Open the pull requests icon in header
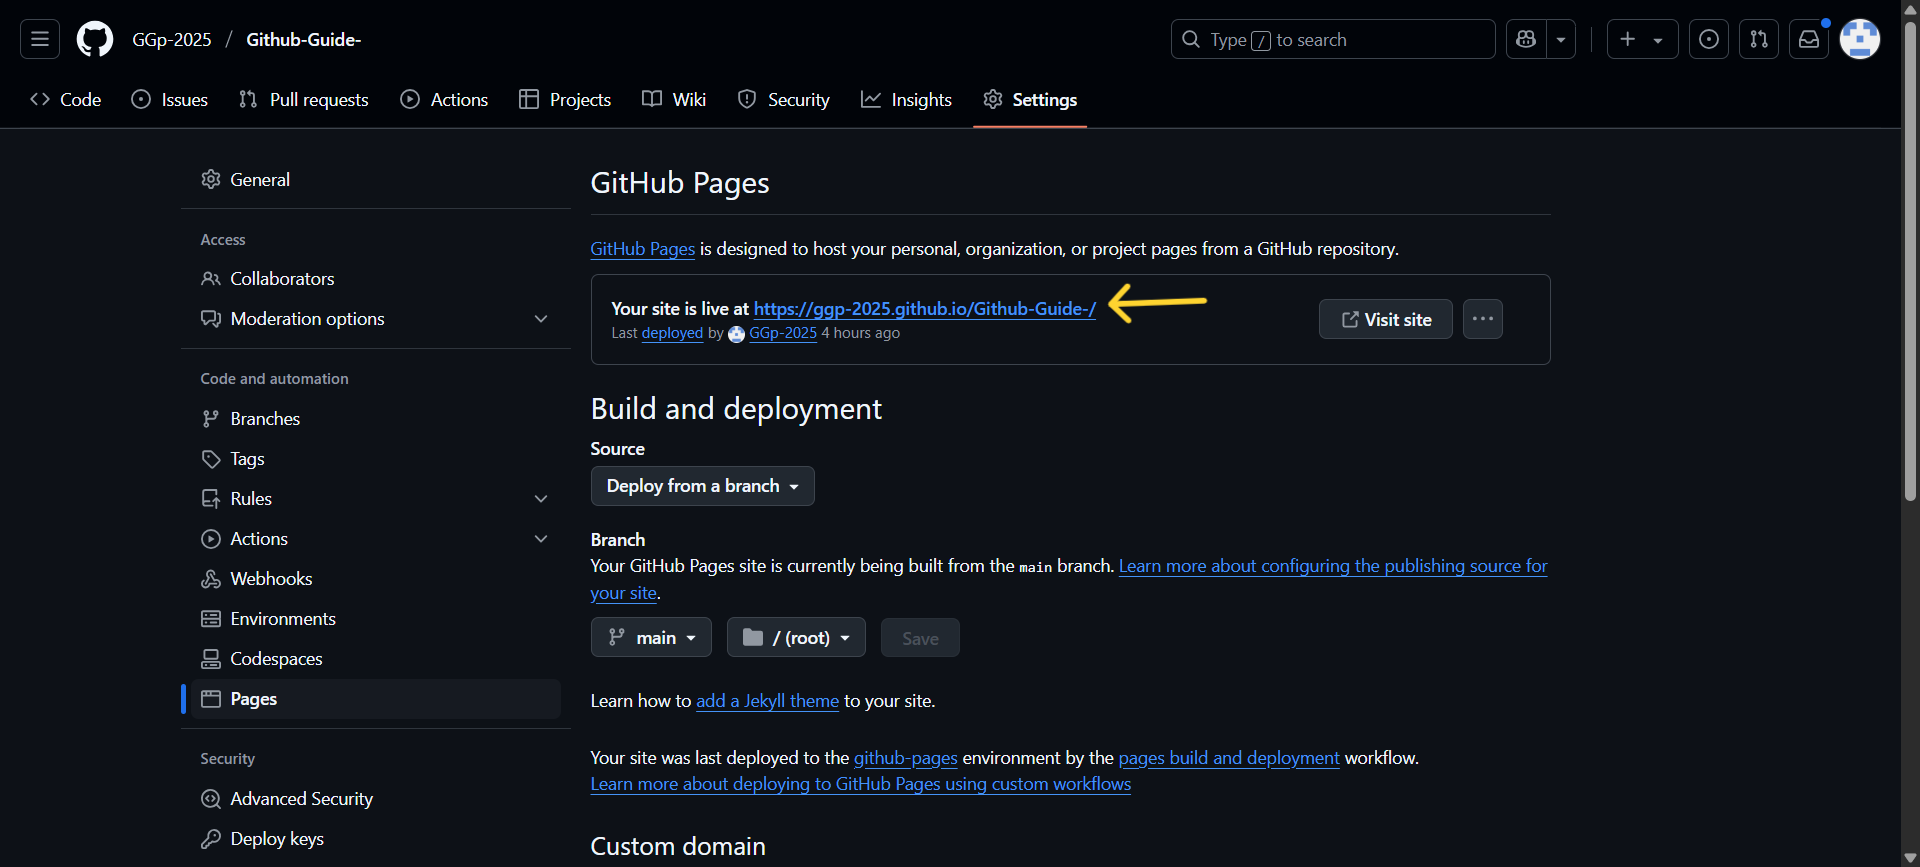The width and height of the screenshot is (1920, 867). 1759,39
